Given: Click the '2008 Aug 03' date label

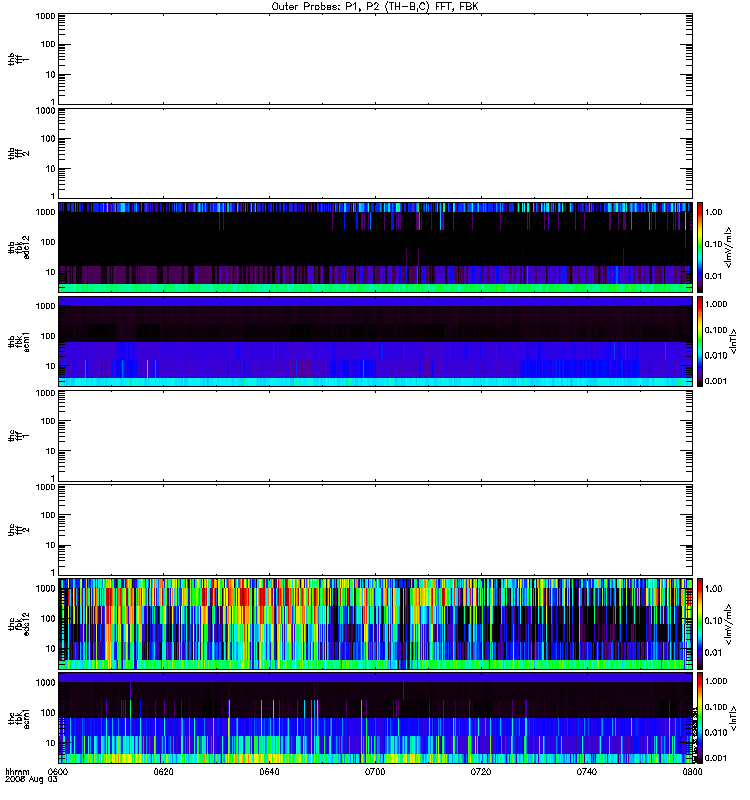Looking at the screenshot, I should click(31, 780).
